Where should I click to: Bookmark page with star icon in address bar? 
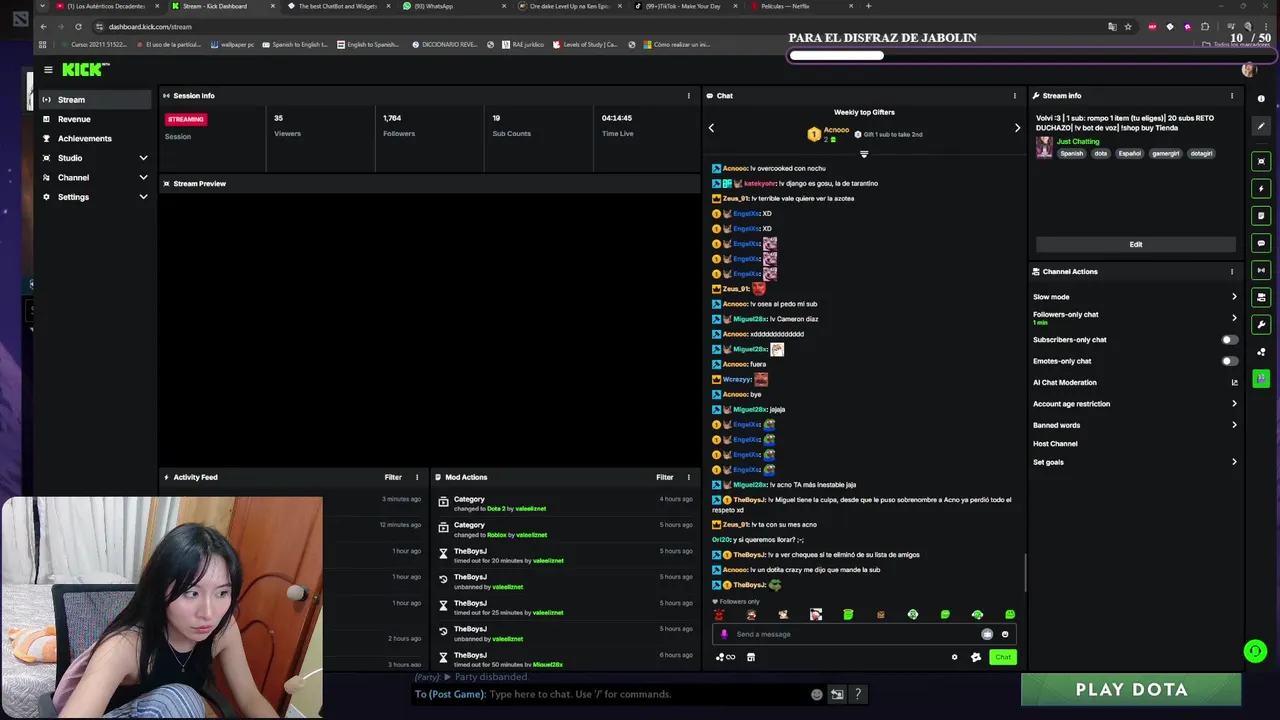[x=1128, y=27]
